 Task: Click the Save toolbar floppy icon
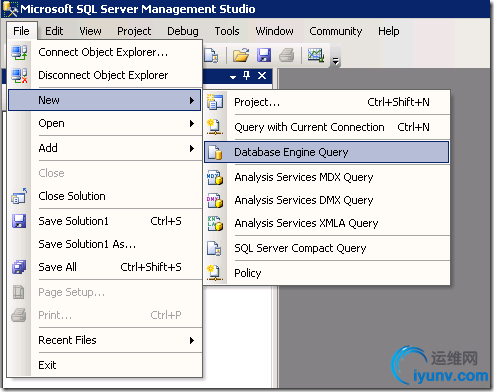pos(264,55)
